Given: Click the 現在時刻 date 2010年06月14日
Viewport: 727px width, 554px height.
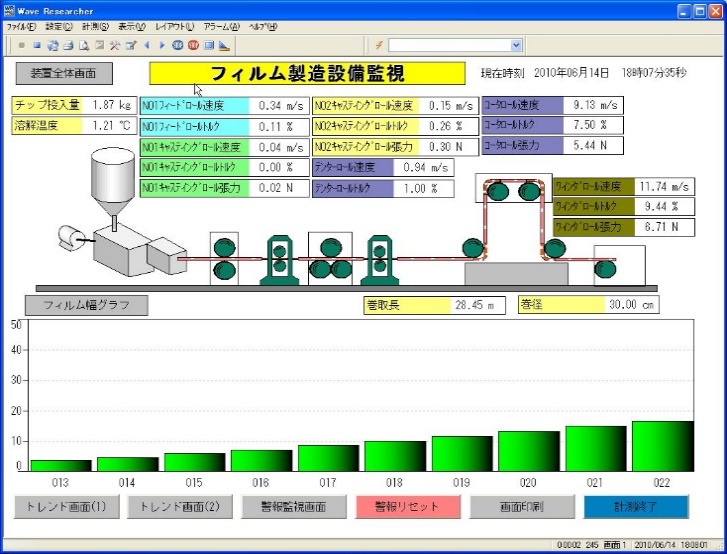Looking at the screenshot, I should 571,73.
